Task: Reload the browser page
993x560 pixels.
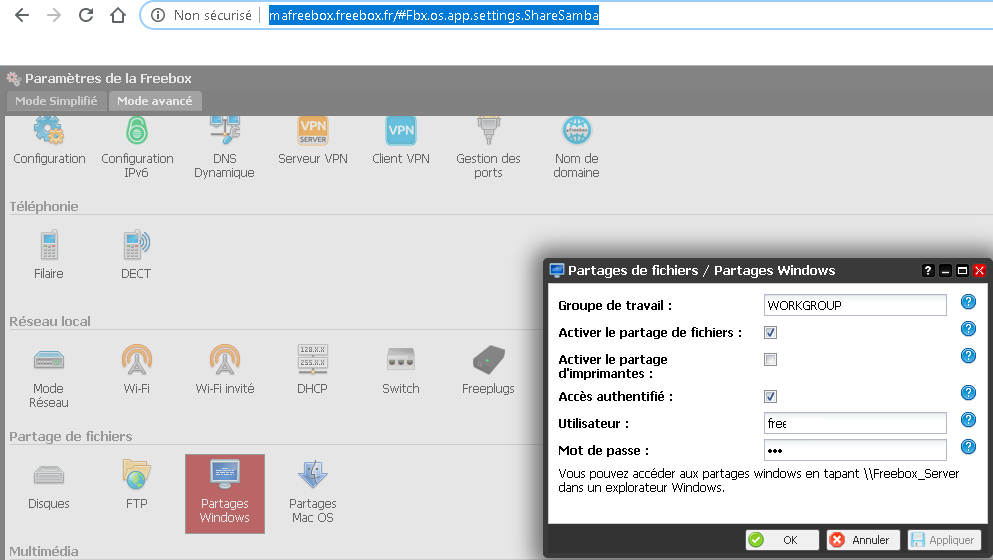Action: coord(85,15)
